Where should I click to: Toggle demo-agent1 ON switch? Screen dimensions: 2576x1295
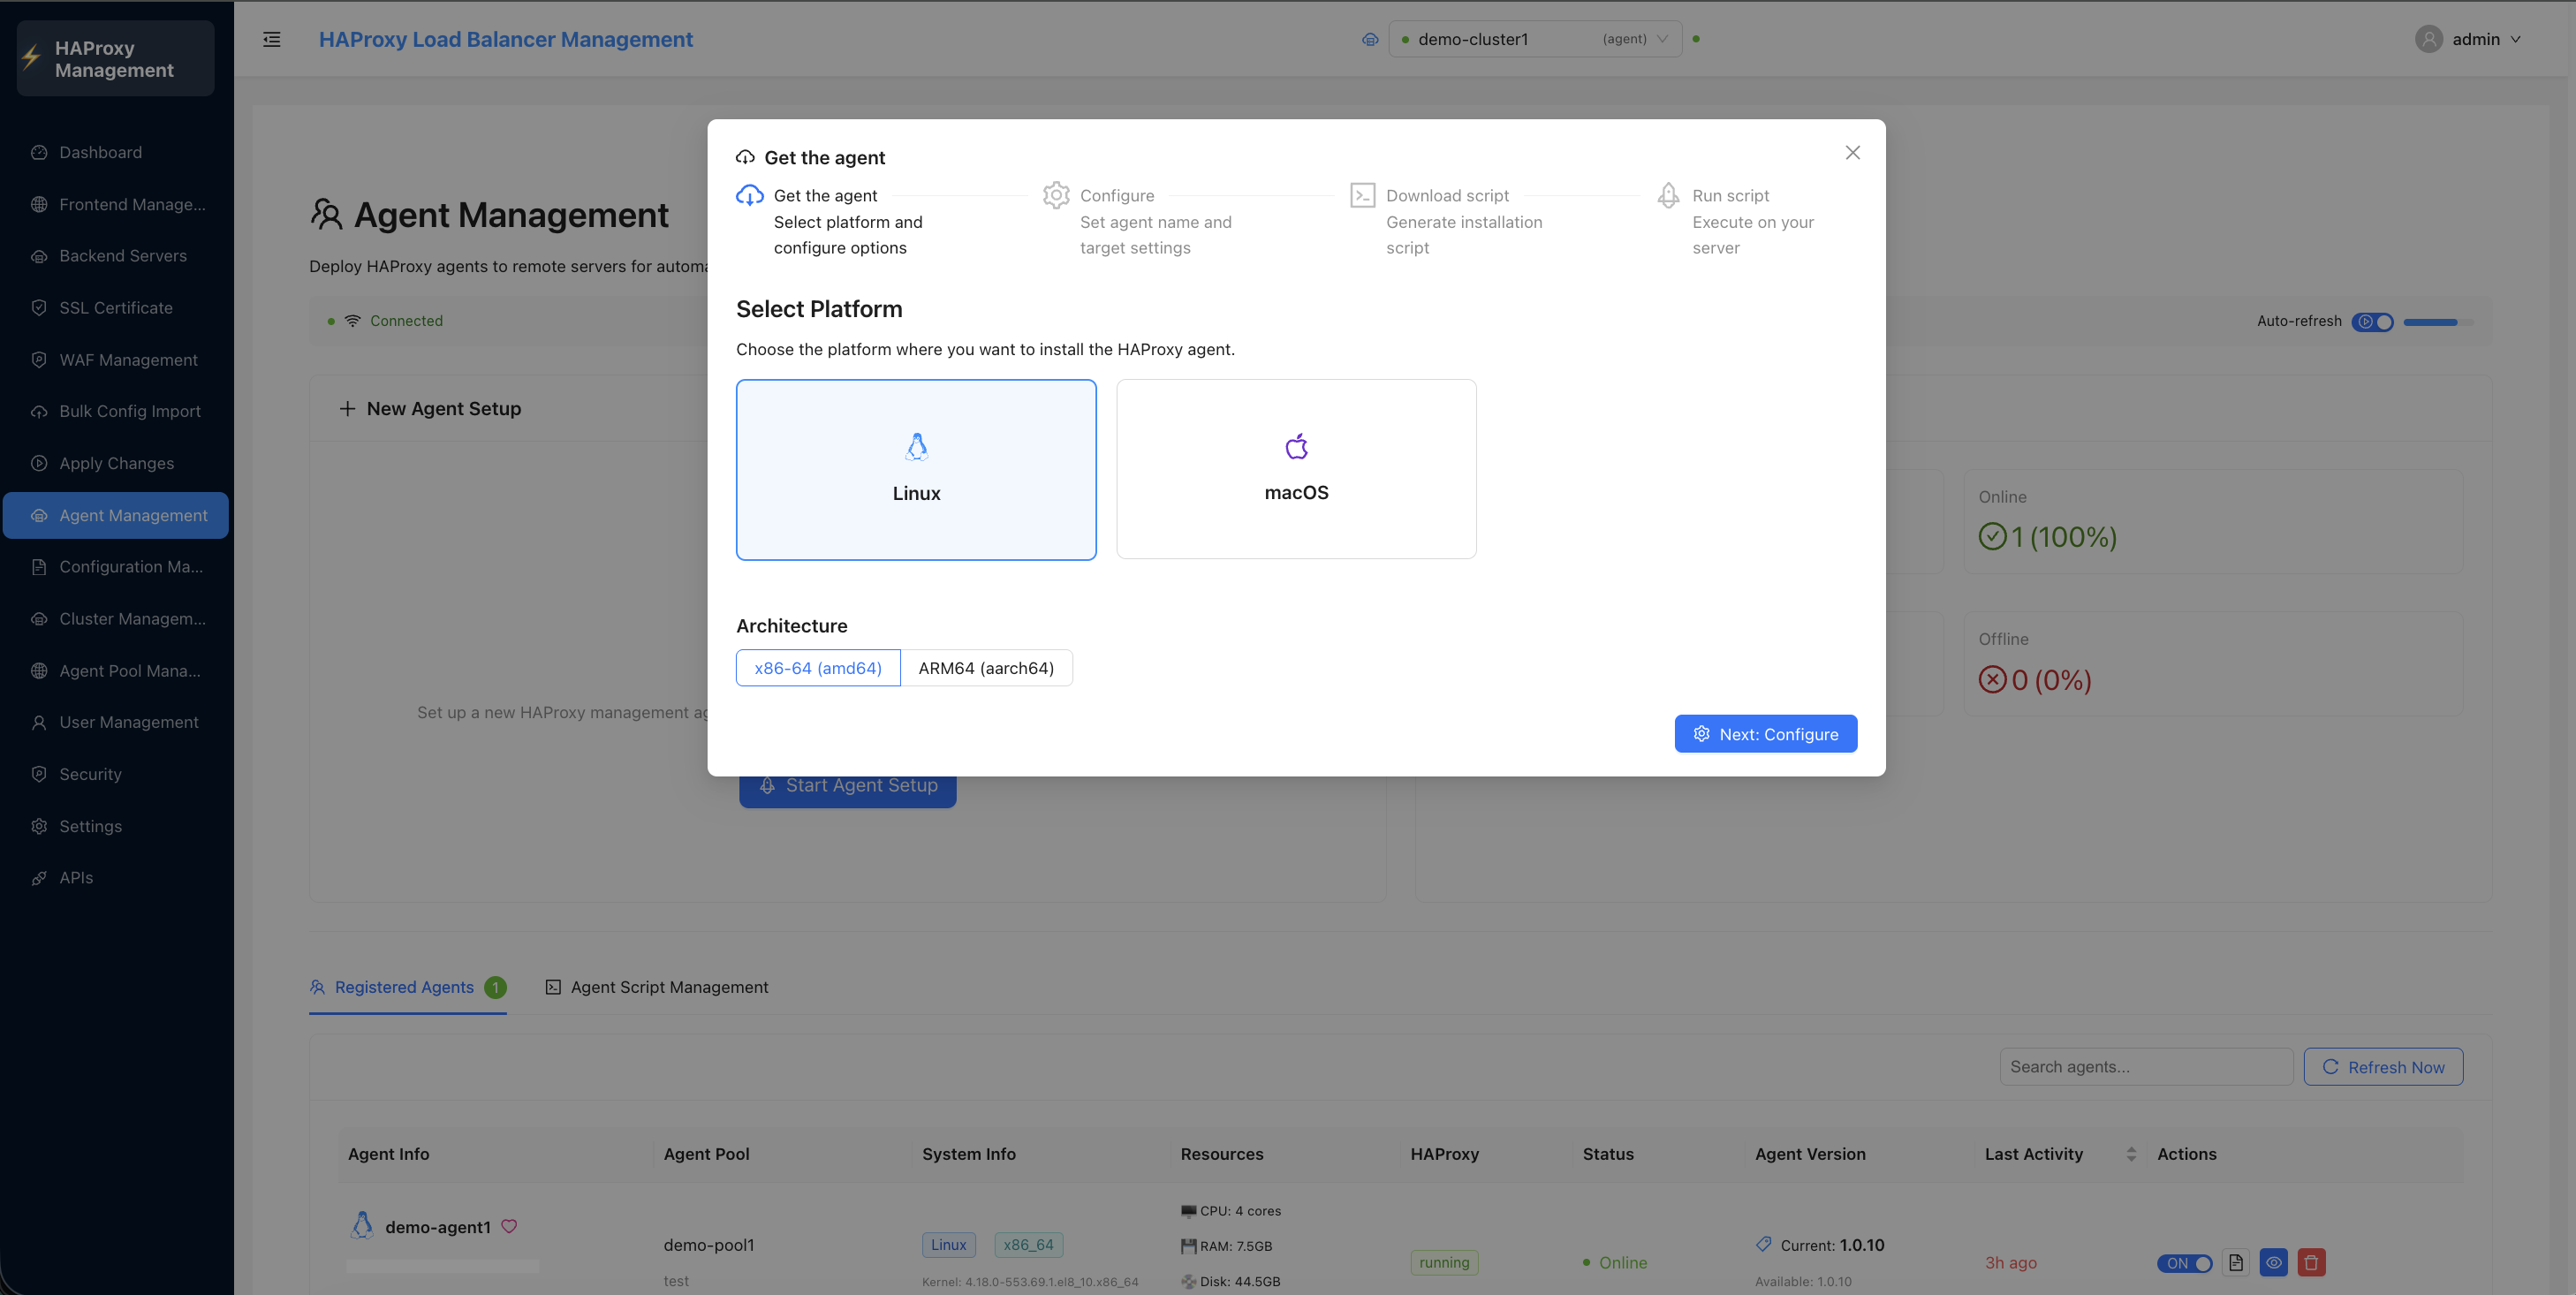2185,1263
